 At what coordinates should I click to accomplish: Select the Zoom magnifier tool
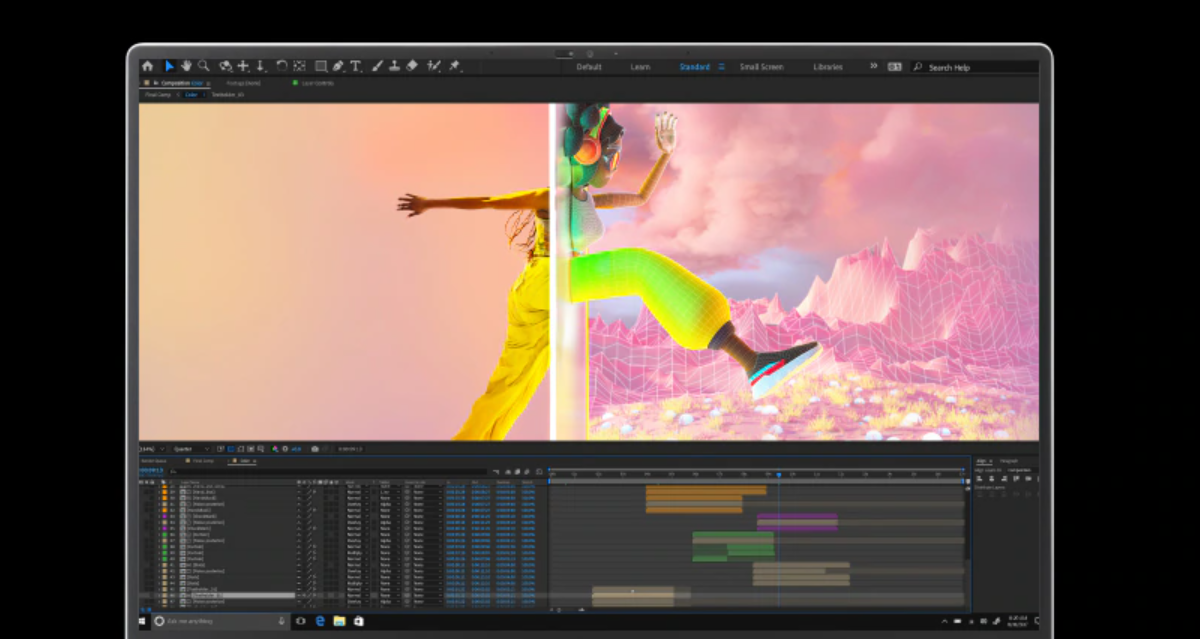pyautogui.click(x=203, y=66)
